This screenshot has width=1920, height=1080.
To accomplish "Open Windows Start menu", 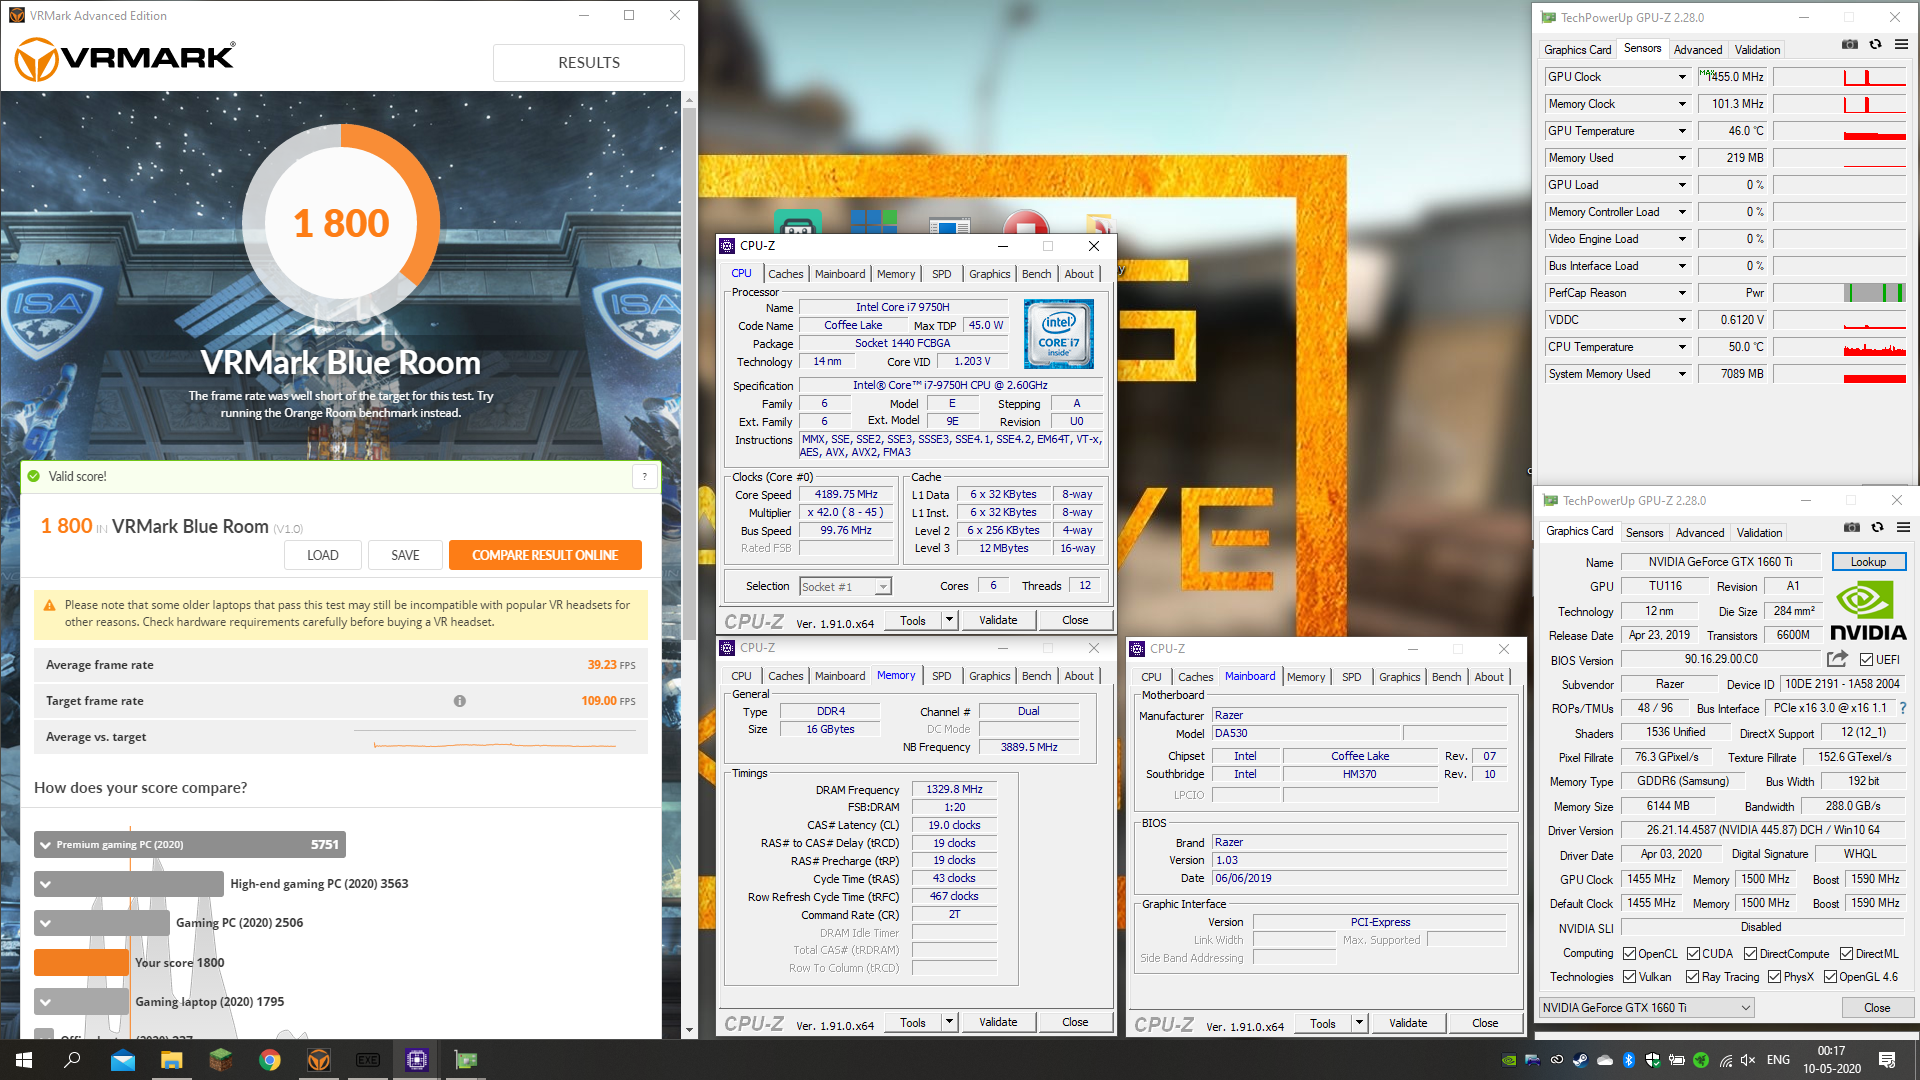I will click(x=24, y=1060).
